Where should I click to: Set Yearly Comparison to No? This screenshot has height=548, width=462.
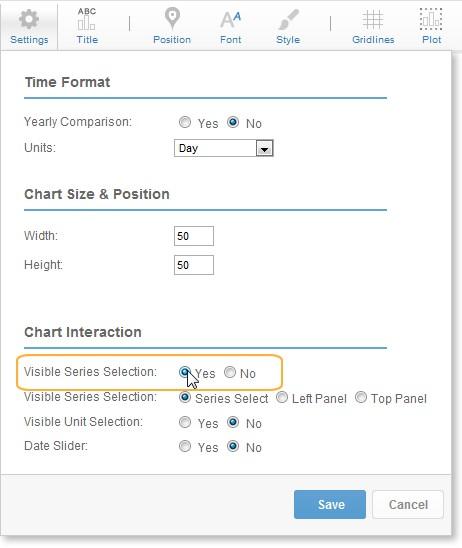233,122
